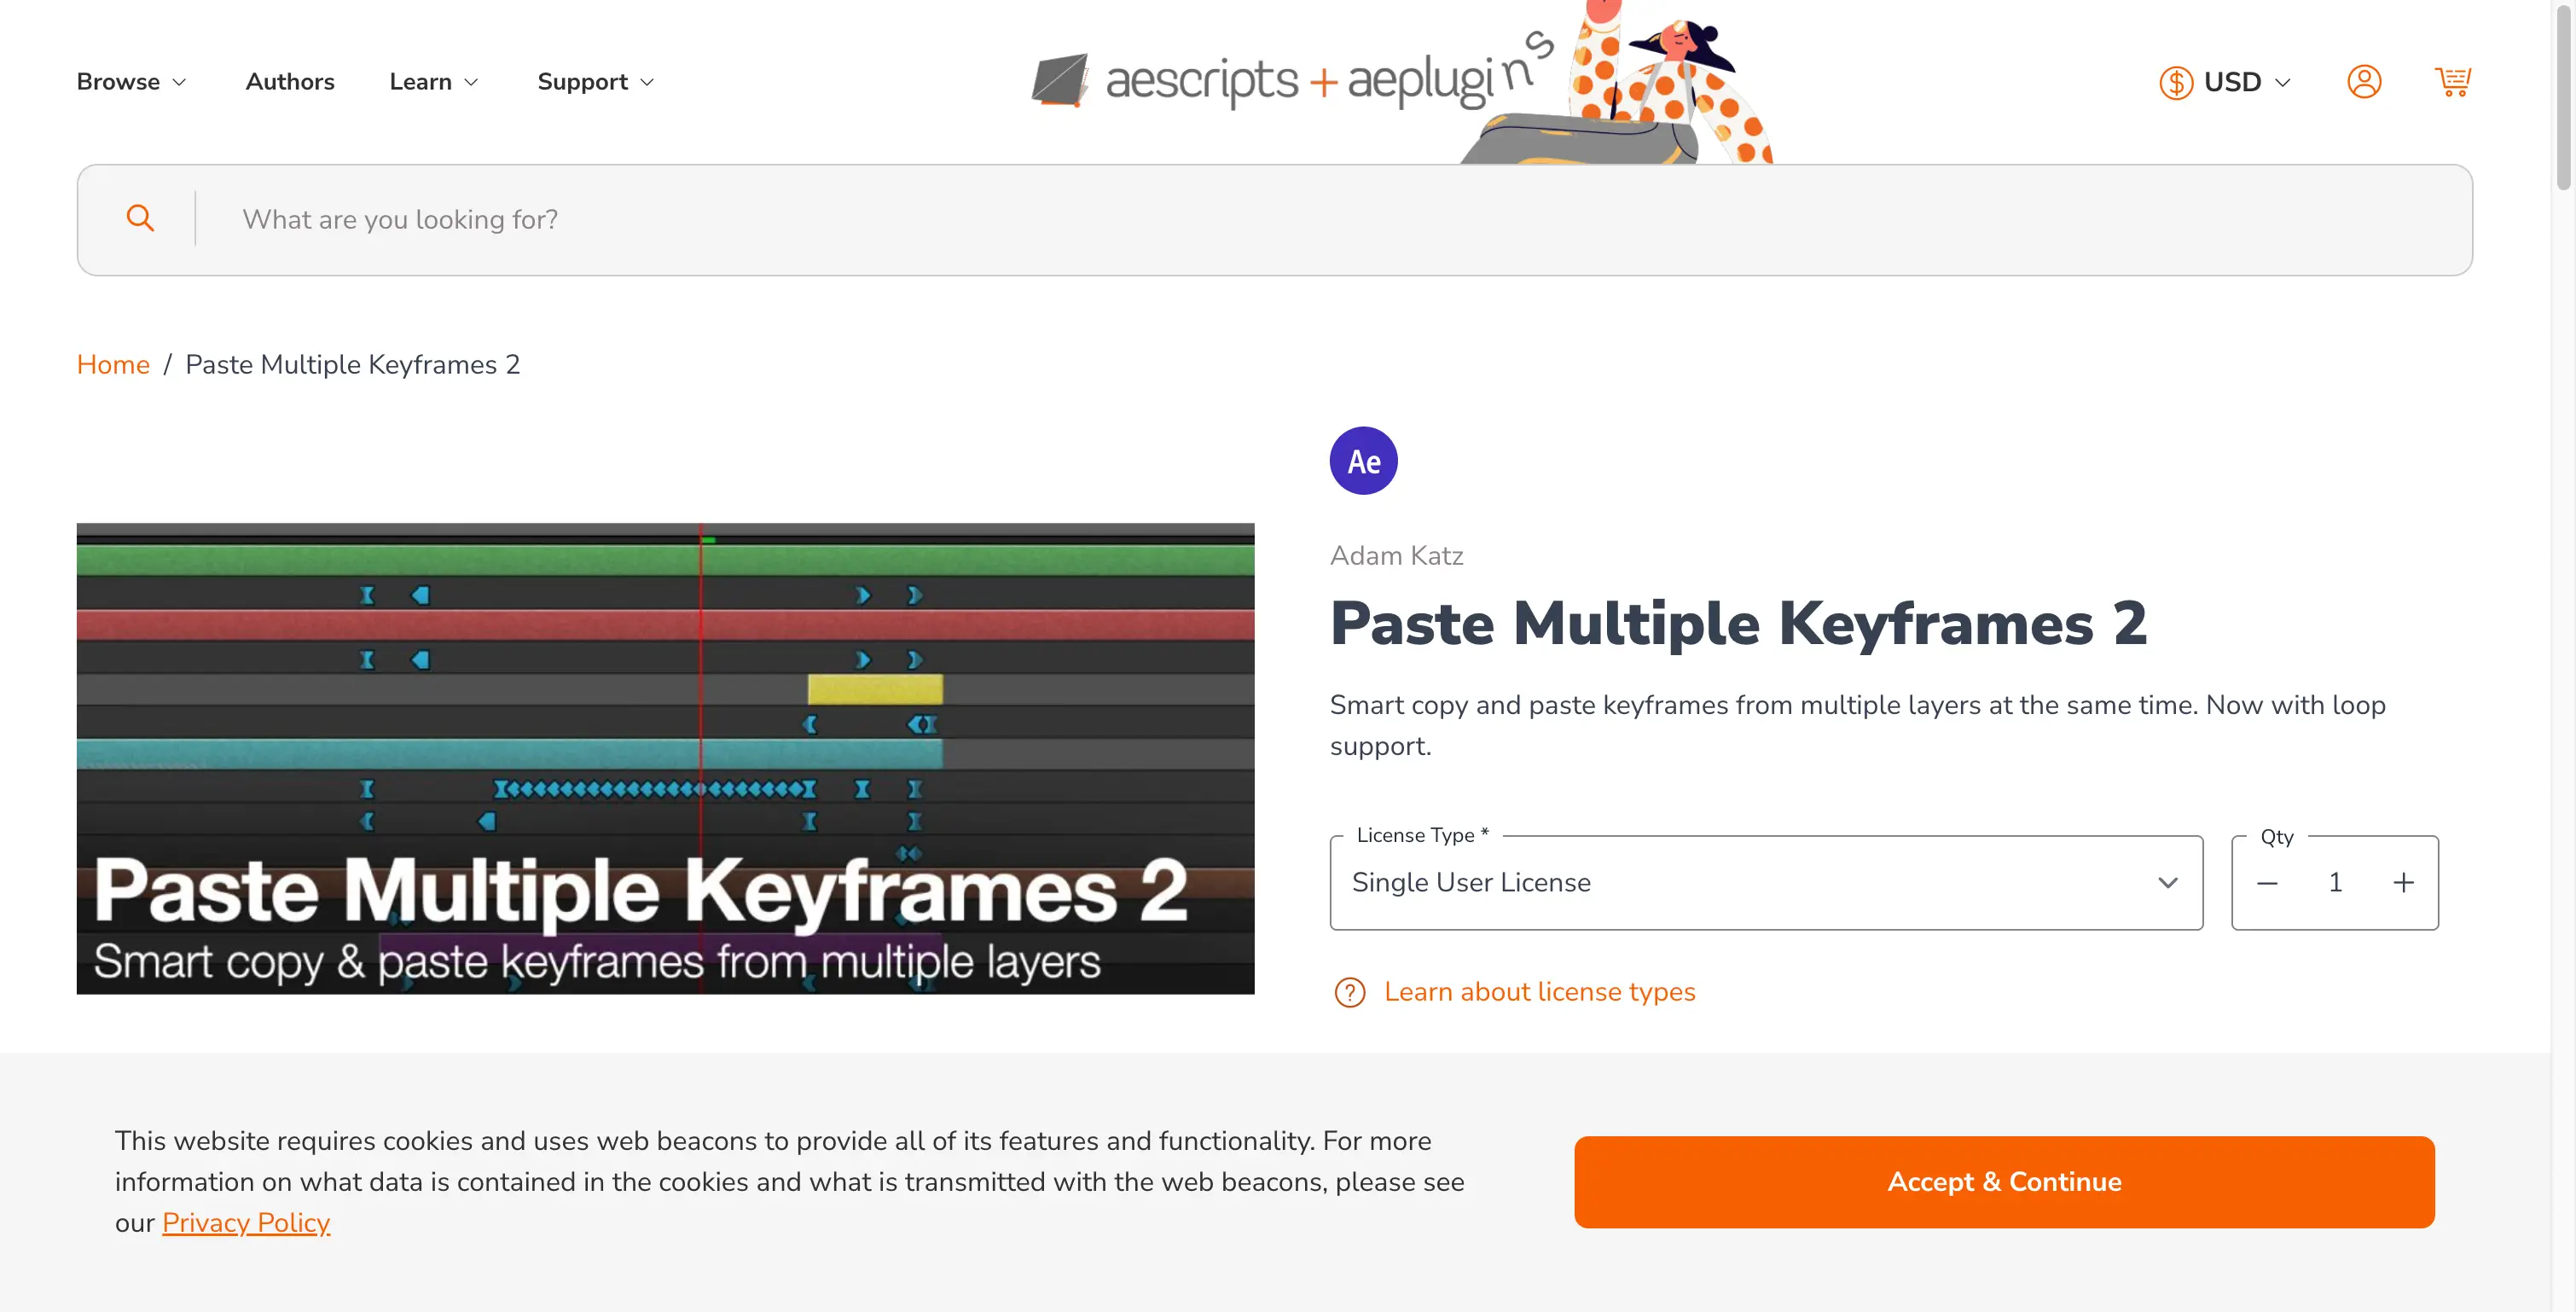Click inside the Qty number field

[x=2335, y=882]
